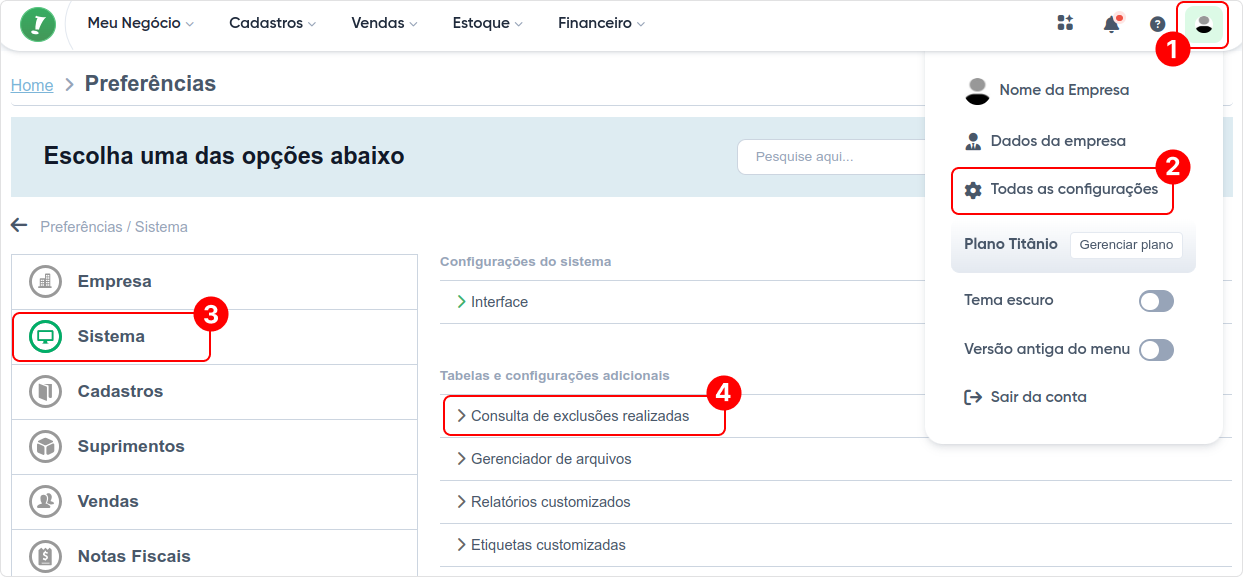Expand Relatórios customizados
The image size is (1243, 577).
(836, 502)
